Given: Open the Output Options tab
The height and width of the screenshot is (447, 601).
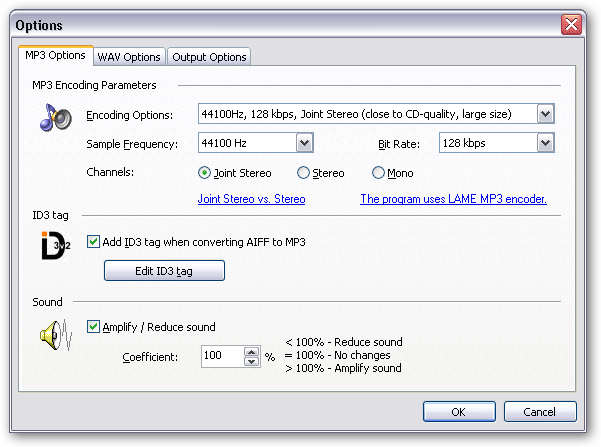Looking at the screenshot, I should [x=209, y=57].
